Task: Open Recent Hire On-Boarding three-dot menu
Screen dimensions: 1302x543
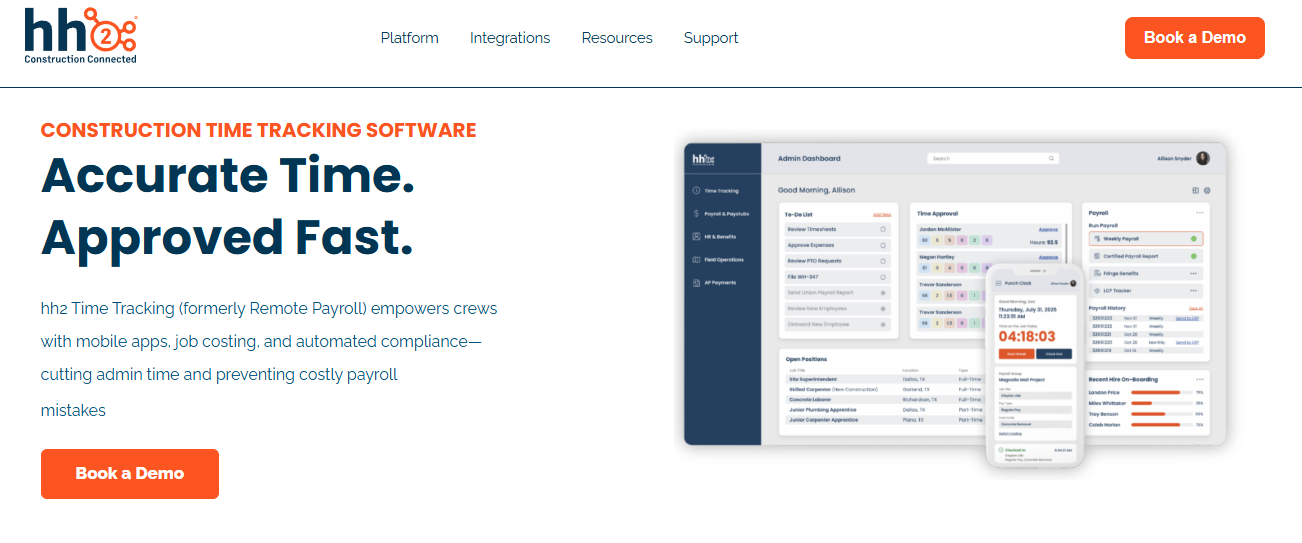Action: 1200,380
